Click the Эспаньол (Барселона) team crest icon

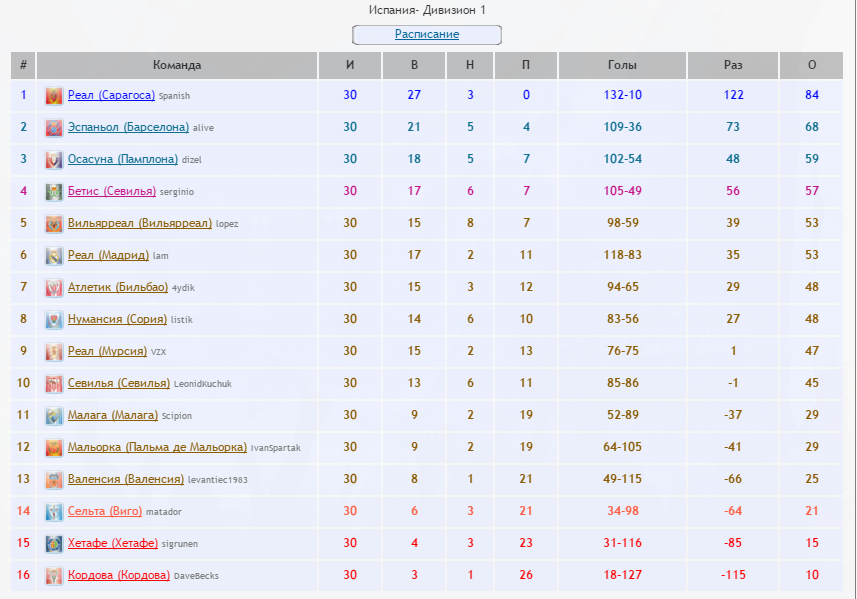coord(54,128)
